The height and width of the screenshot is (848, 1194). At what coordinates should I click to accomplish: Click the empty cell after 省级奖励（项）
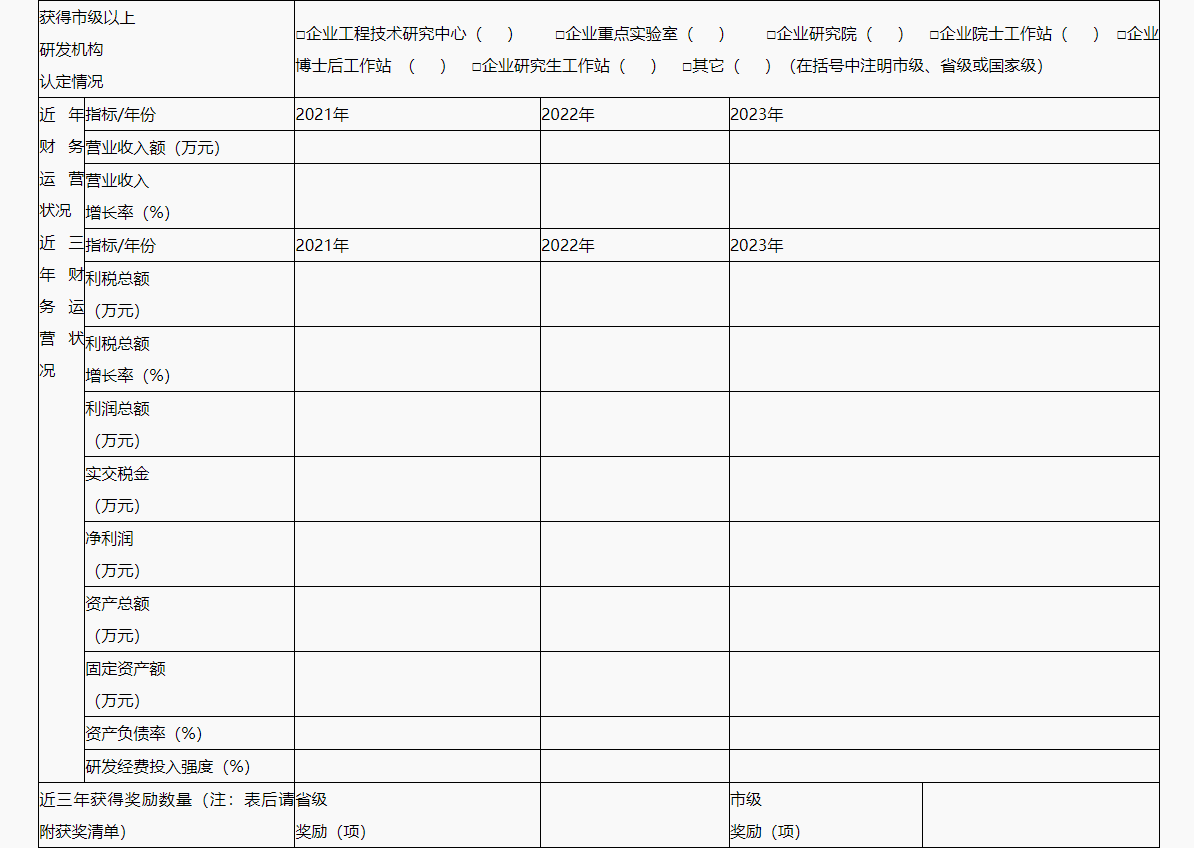(x=634, y=815)
